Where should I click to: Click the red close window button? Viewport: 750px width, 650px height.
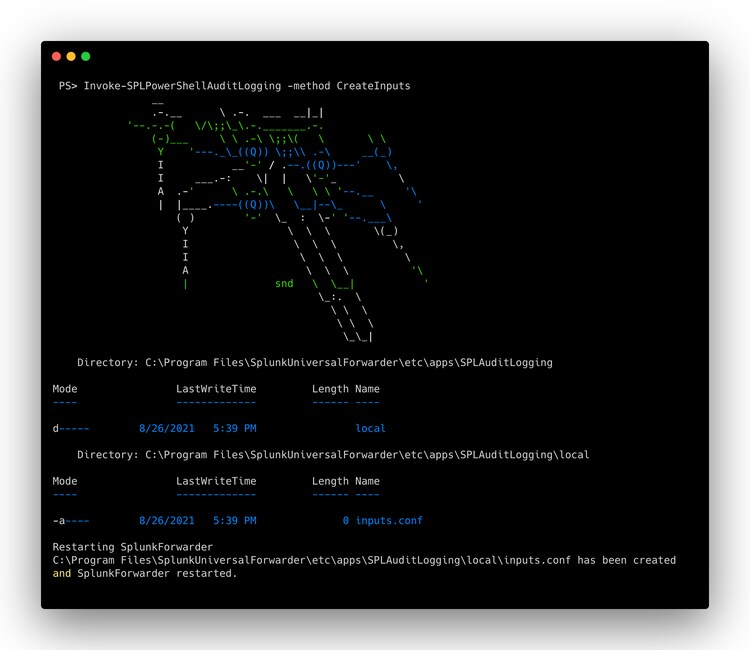(57, 57)
